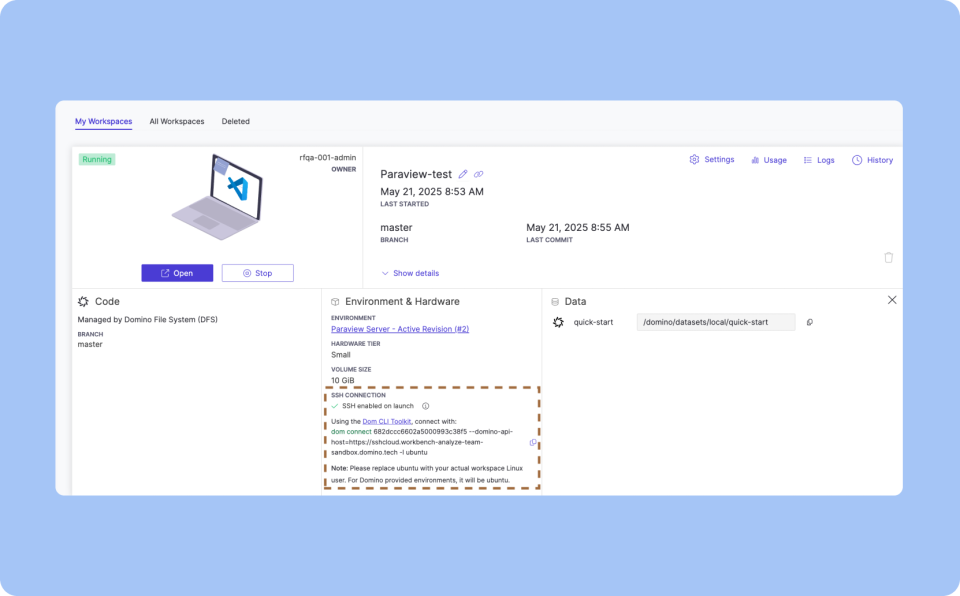Click the Open workspace button
Screen dimensions: 960x596
pyautogui.click(x=177, y=273)
